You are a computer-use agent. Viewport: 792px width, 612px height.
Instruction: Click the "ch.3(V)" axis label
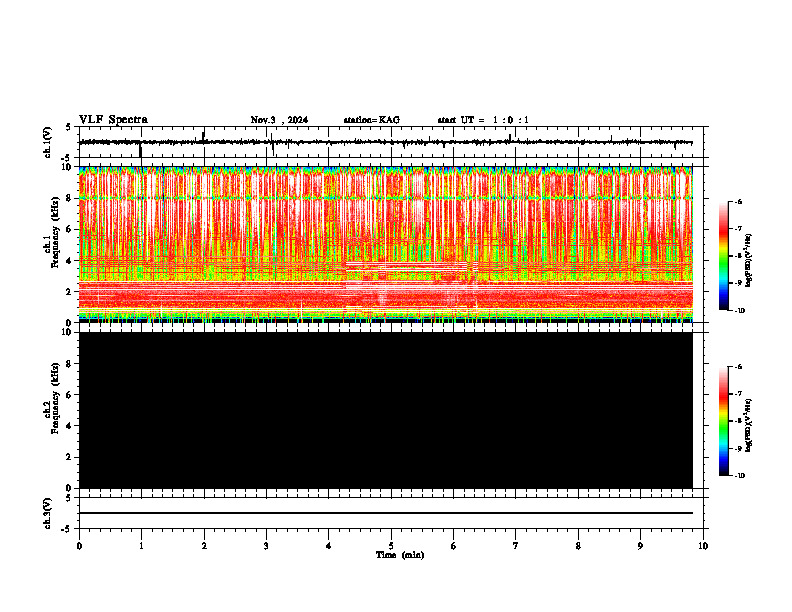pos(48,513)
